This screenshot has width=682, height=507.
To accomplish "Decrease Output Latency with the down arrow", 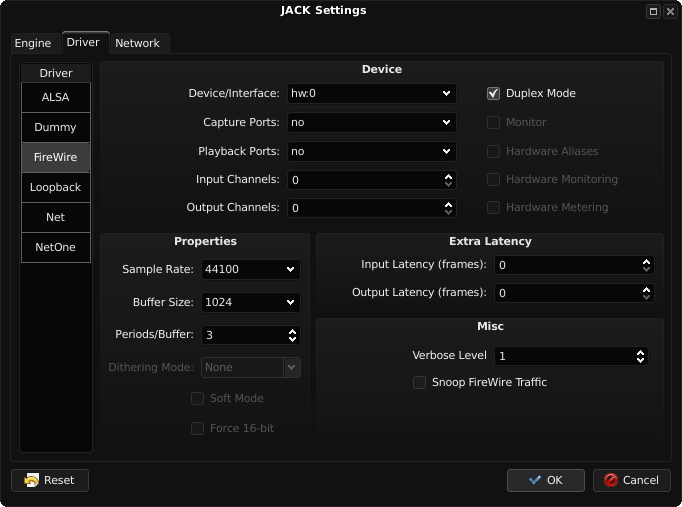I will click(x=646, y=297).
